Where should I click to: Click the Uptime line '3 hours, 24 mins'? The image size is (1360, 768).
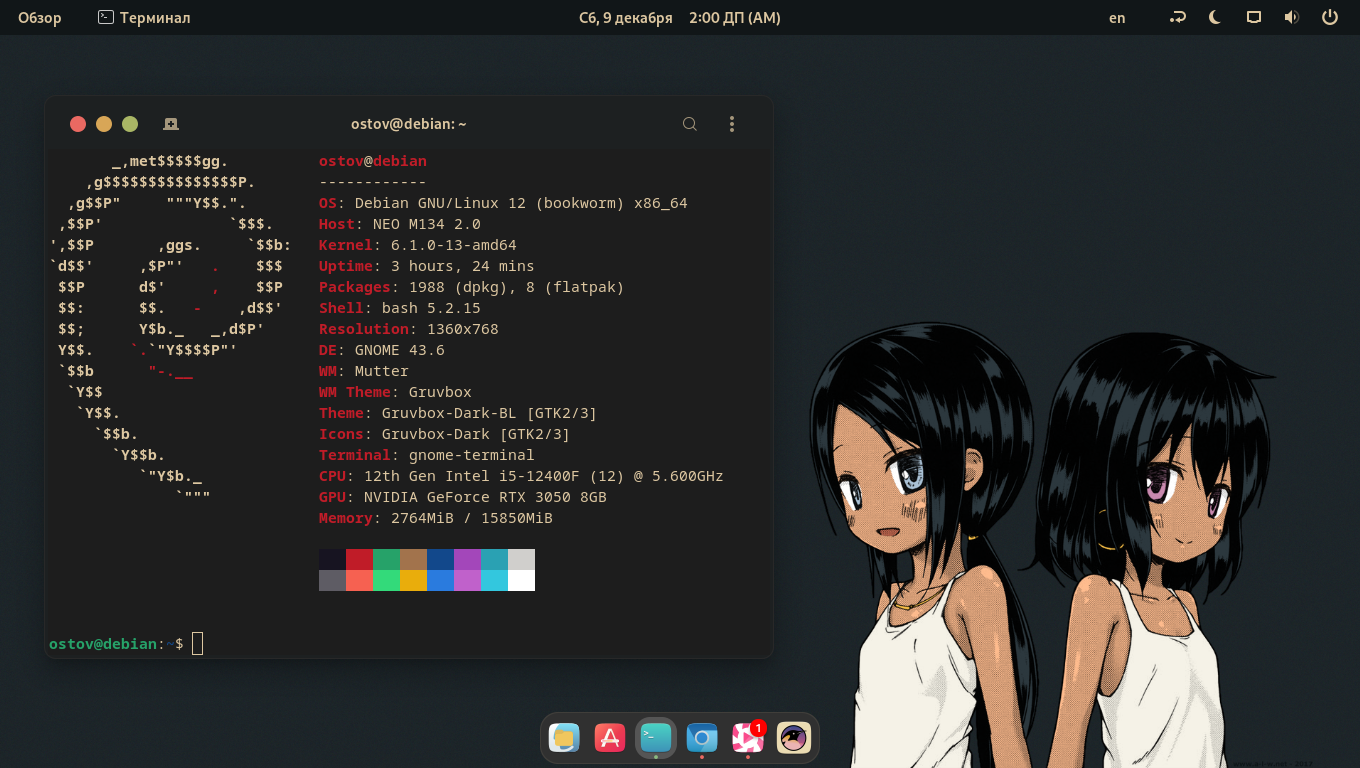pos(427,266)
